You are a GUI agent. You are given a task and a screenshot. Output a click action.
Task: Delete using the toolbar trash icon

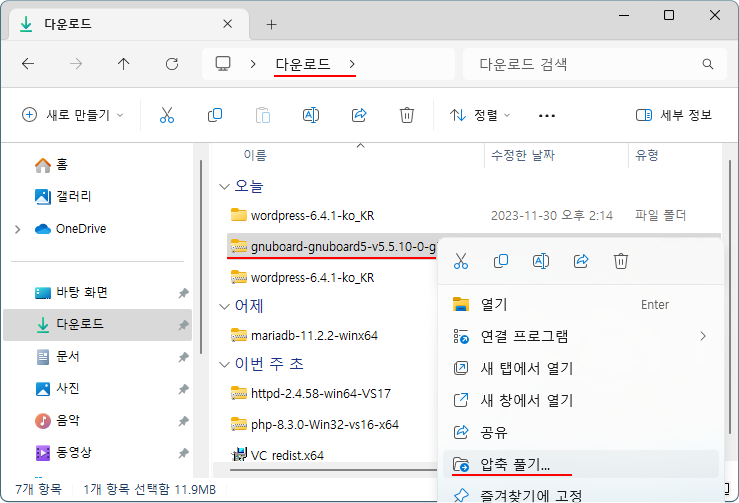pos(407,115)
